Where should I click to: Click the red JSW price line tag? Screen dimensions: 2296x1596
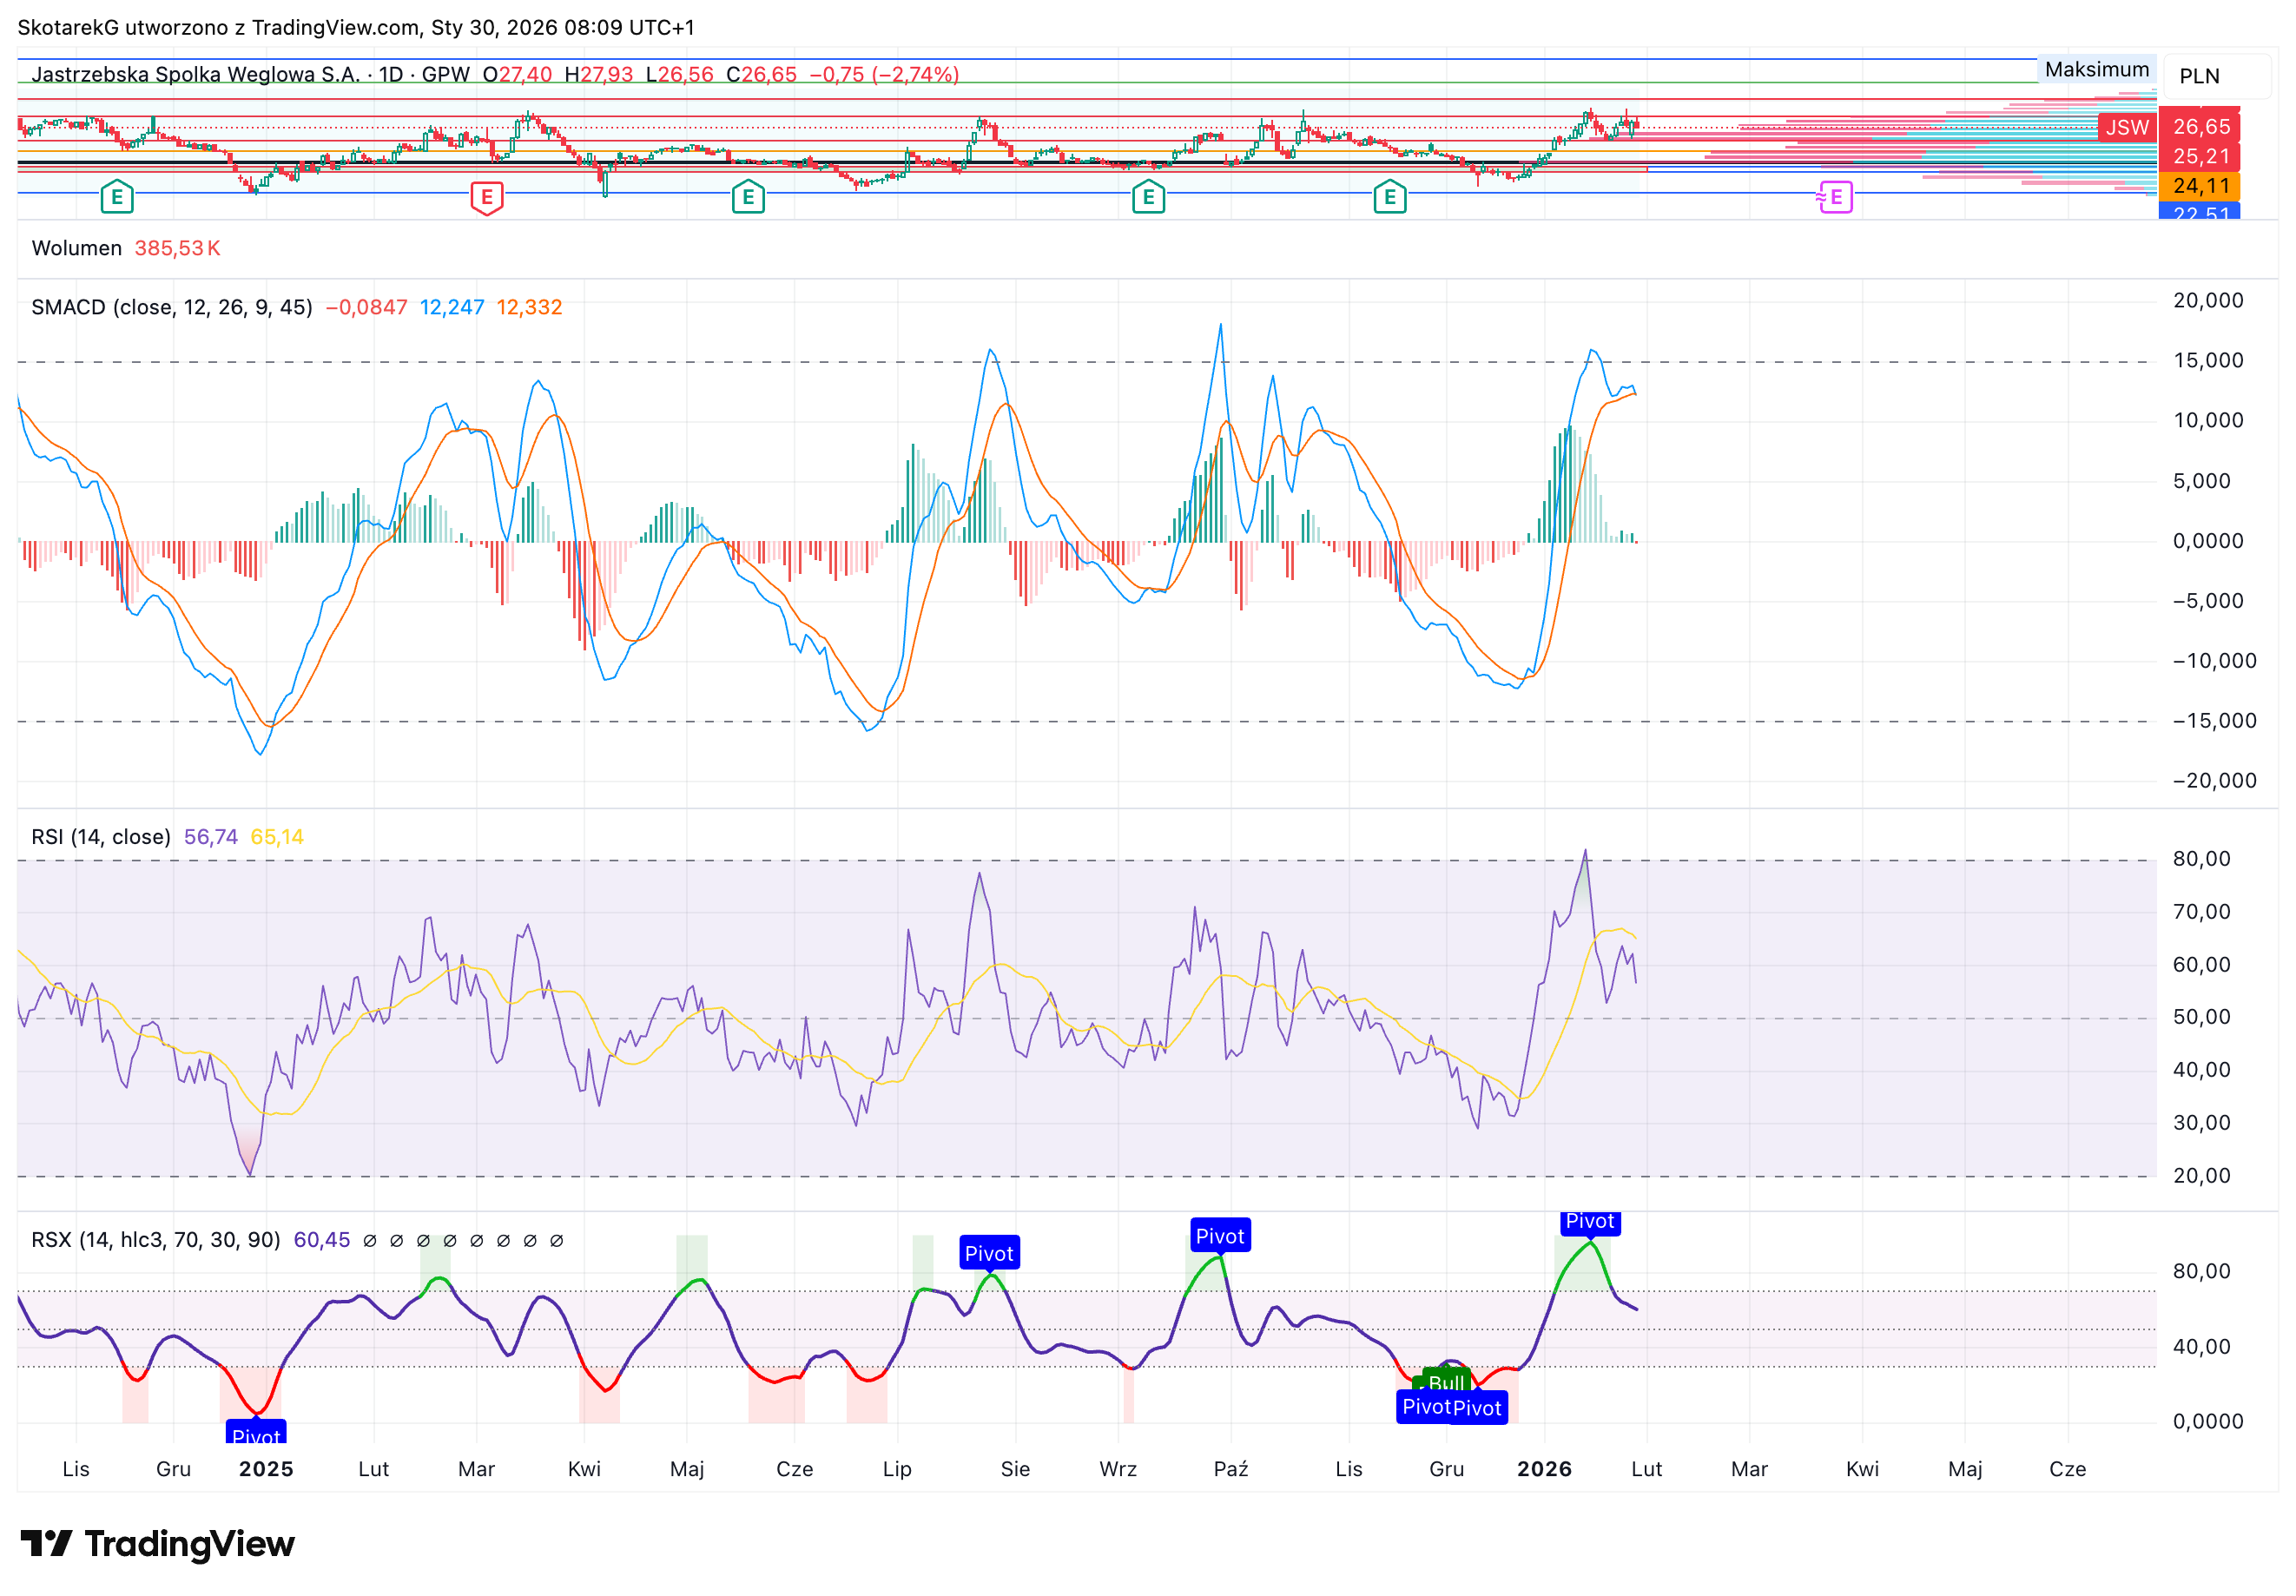pos(2127,127)
